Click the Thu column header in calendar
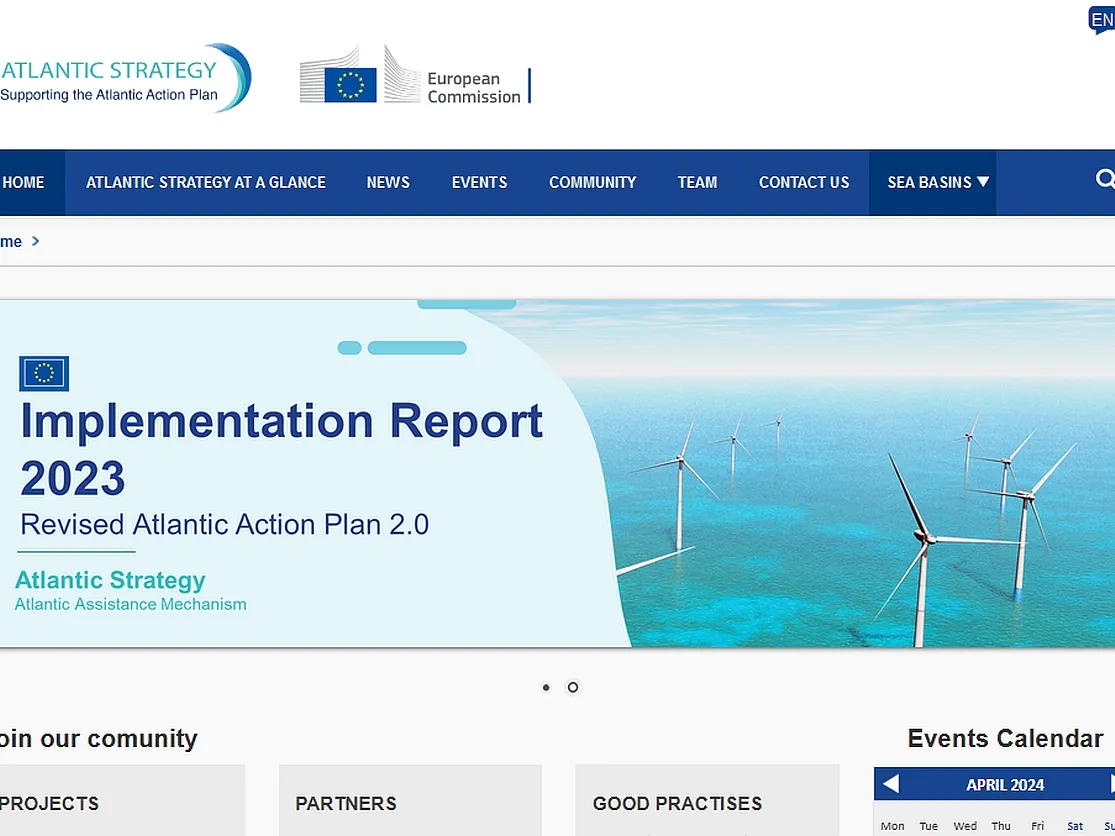1115x836 pixels. tap(1001, 826)
